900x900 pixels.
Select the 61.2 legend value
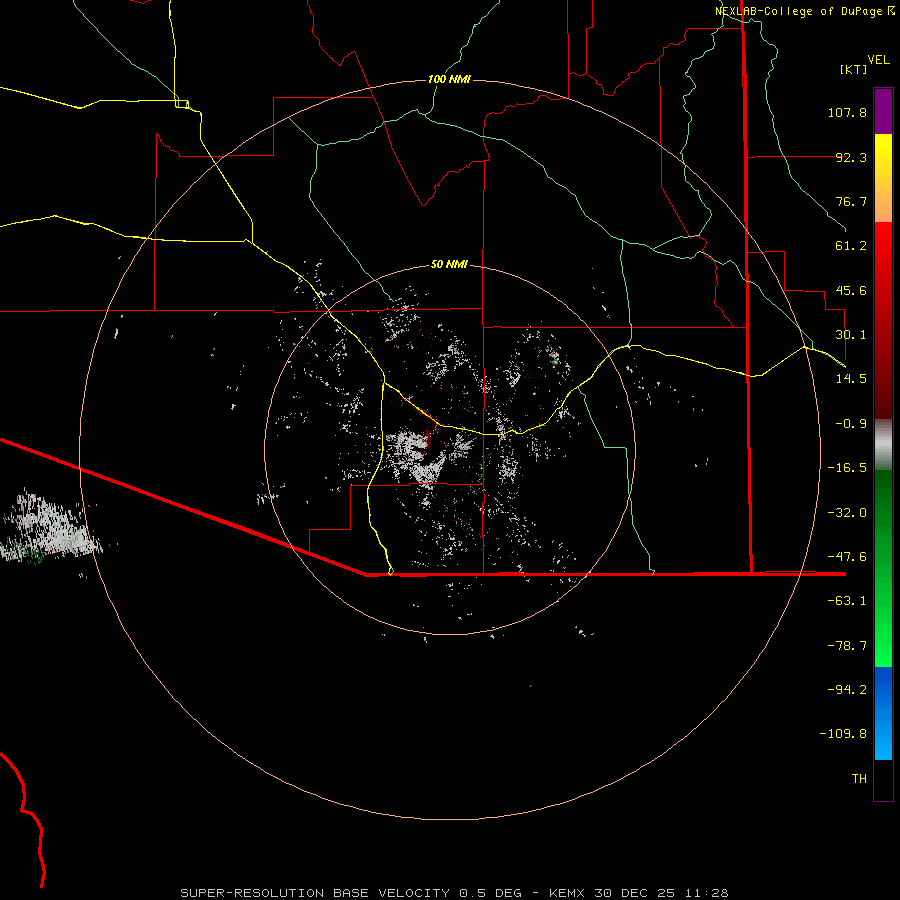click(x=851, y=246)
